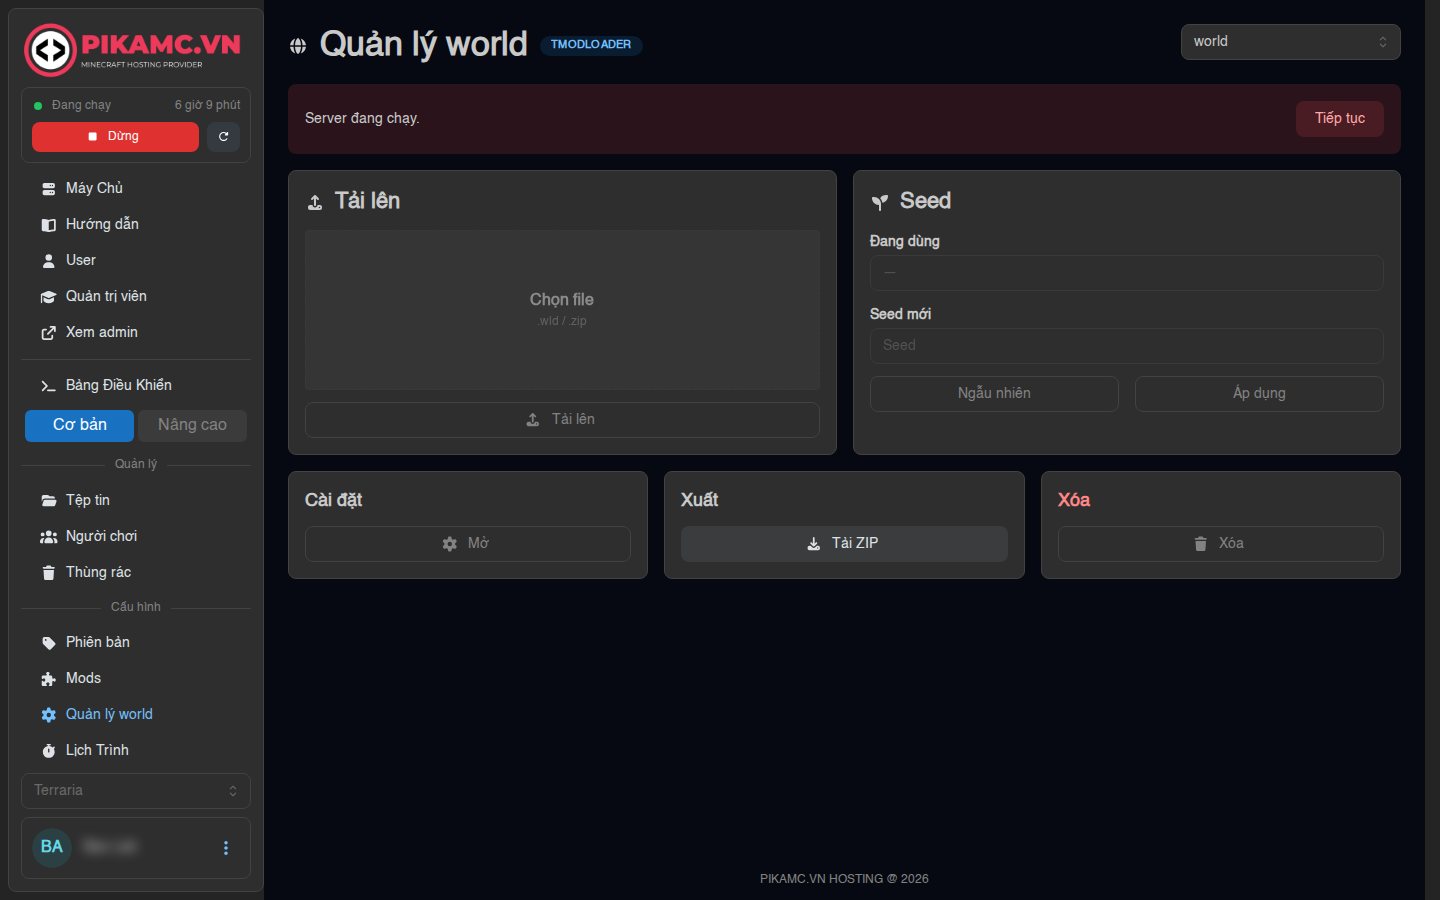
Task: Click the '6 giờ 9 phút' uptime text
Action: coord(207,105)
